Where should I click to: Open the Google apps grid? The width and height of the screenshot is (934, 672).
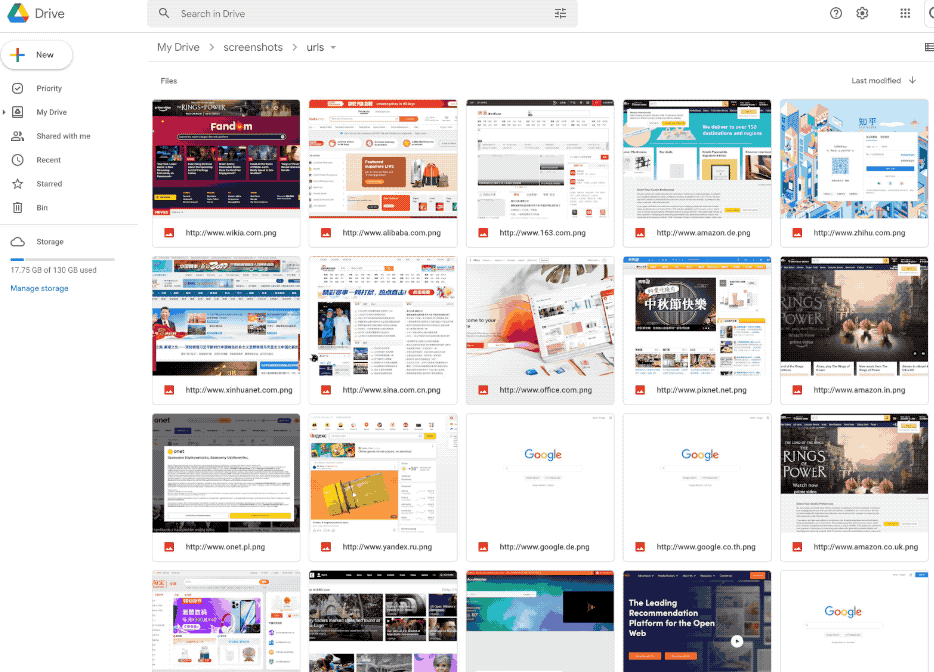point(904,13)
